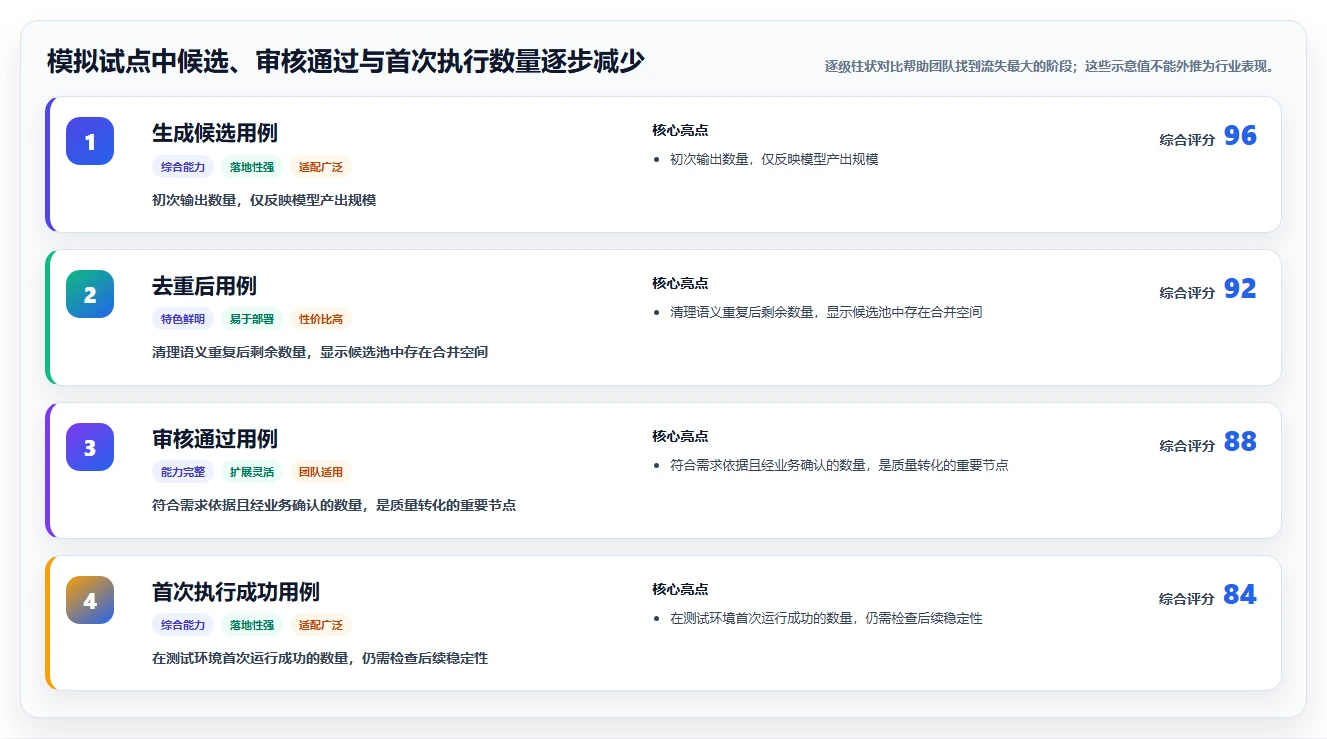
Task: Click 核心亮点 heading in 首次执行成功用例 card
Action: [x=680, y=590]
